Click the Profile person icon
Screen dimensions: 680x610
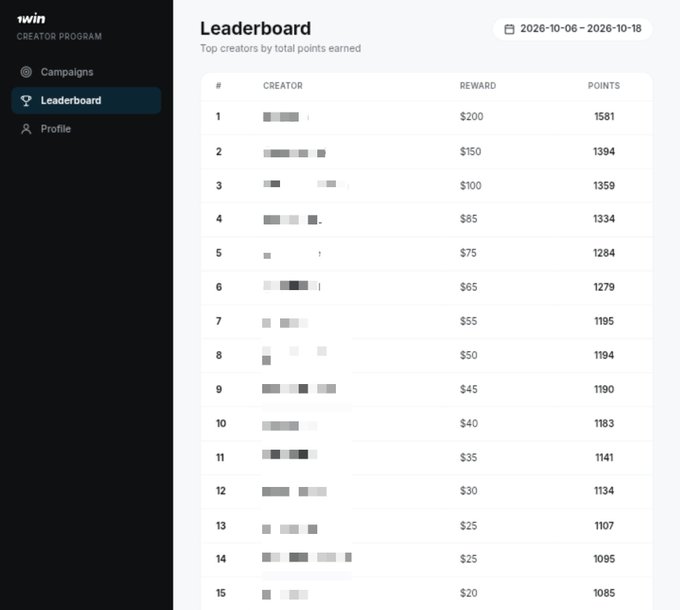26,129
